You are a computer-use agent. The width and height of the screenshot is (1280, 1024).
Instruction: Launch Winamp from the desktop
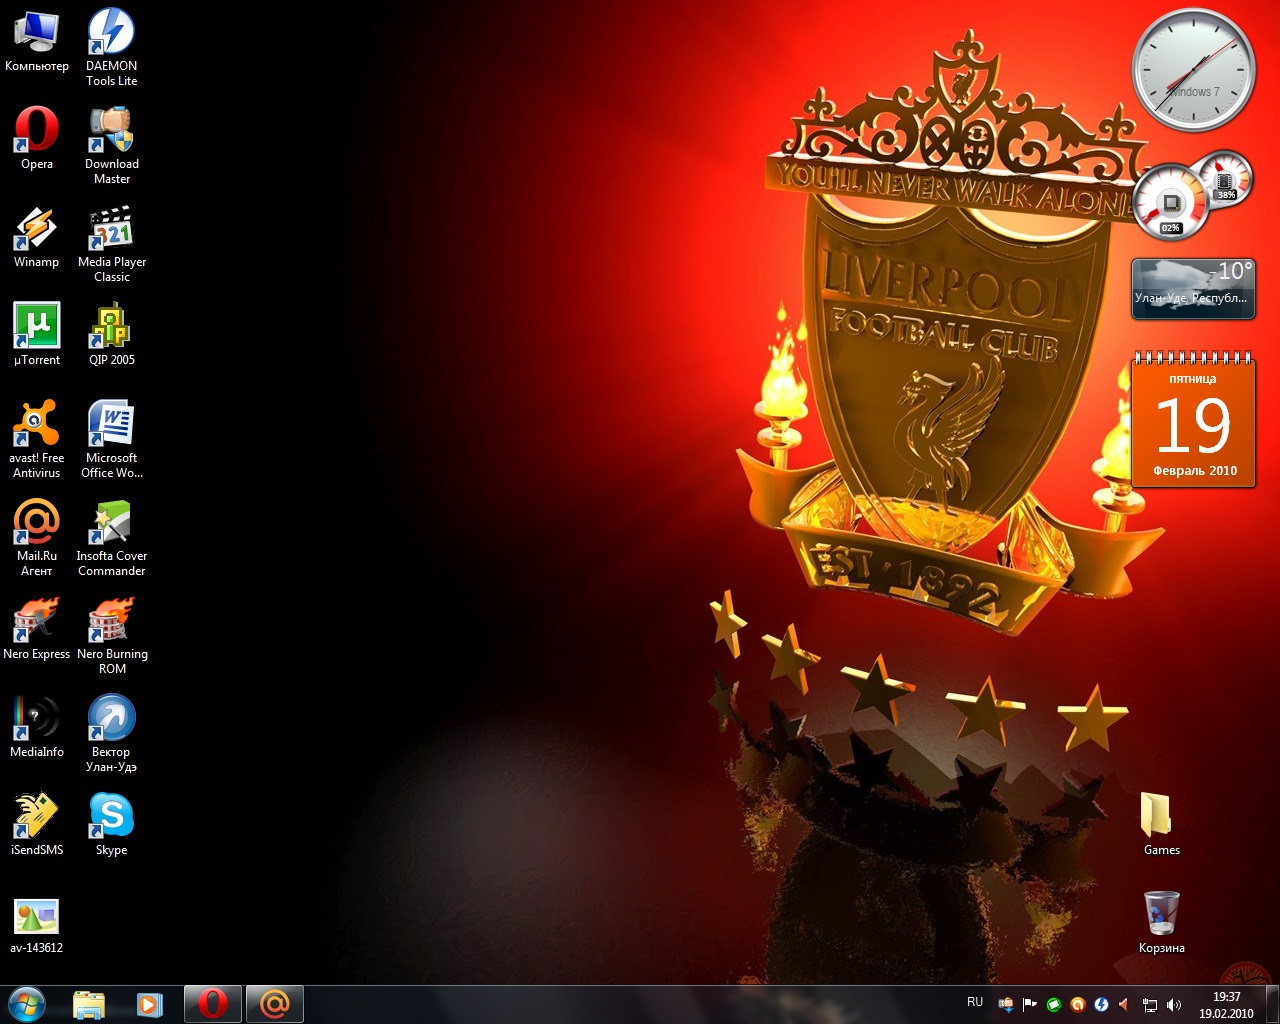tap(36, 230)
